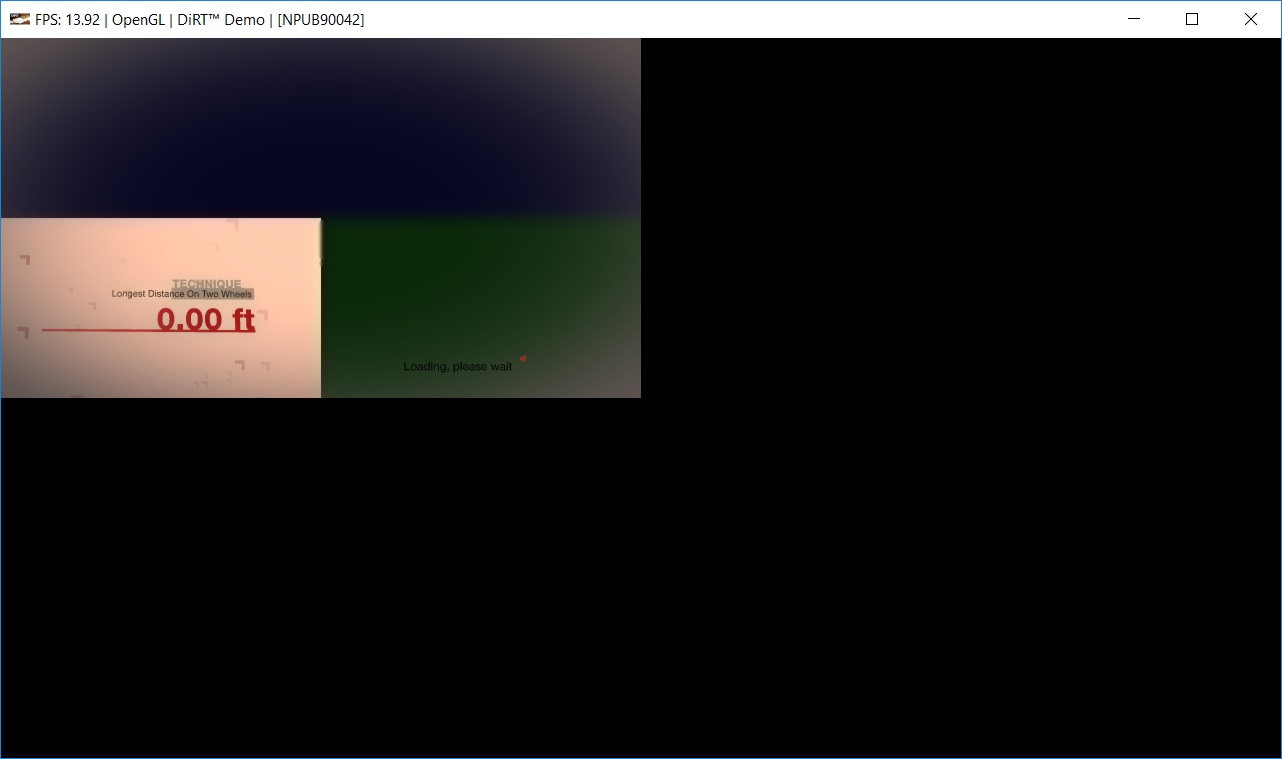Click the "Loading, please wait" message
The height and width of the screenshot is (759, 1282).
tap(458, 367)
